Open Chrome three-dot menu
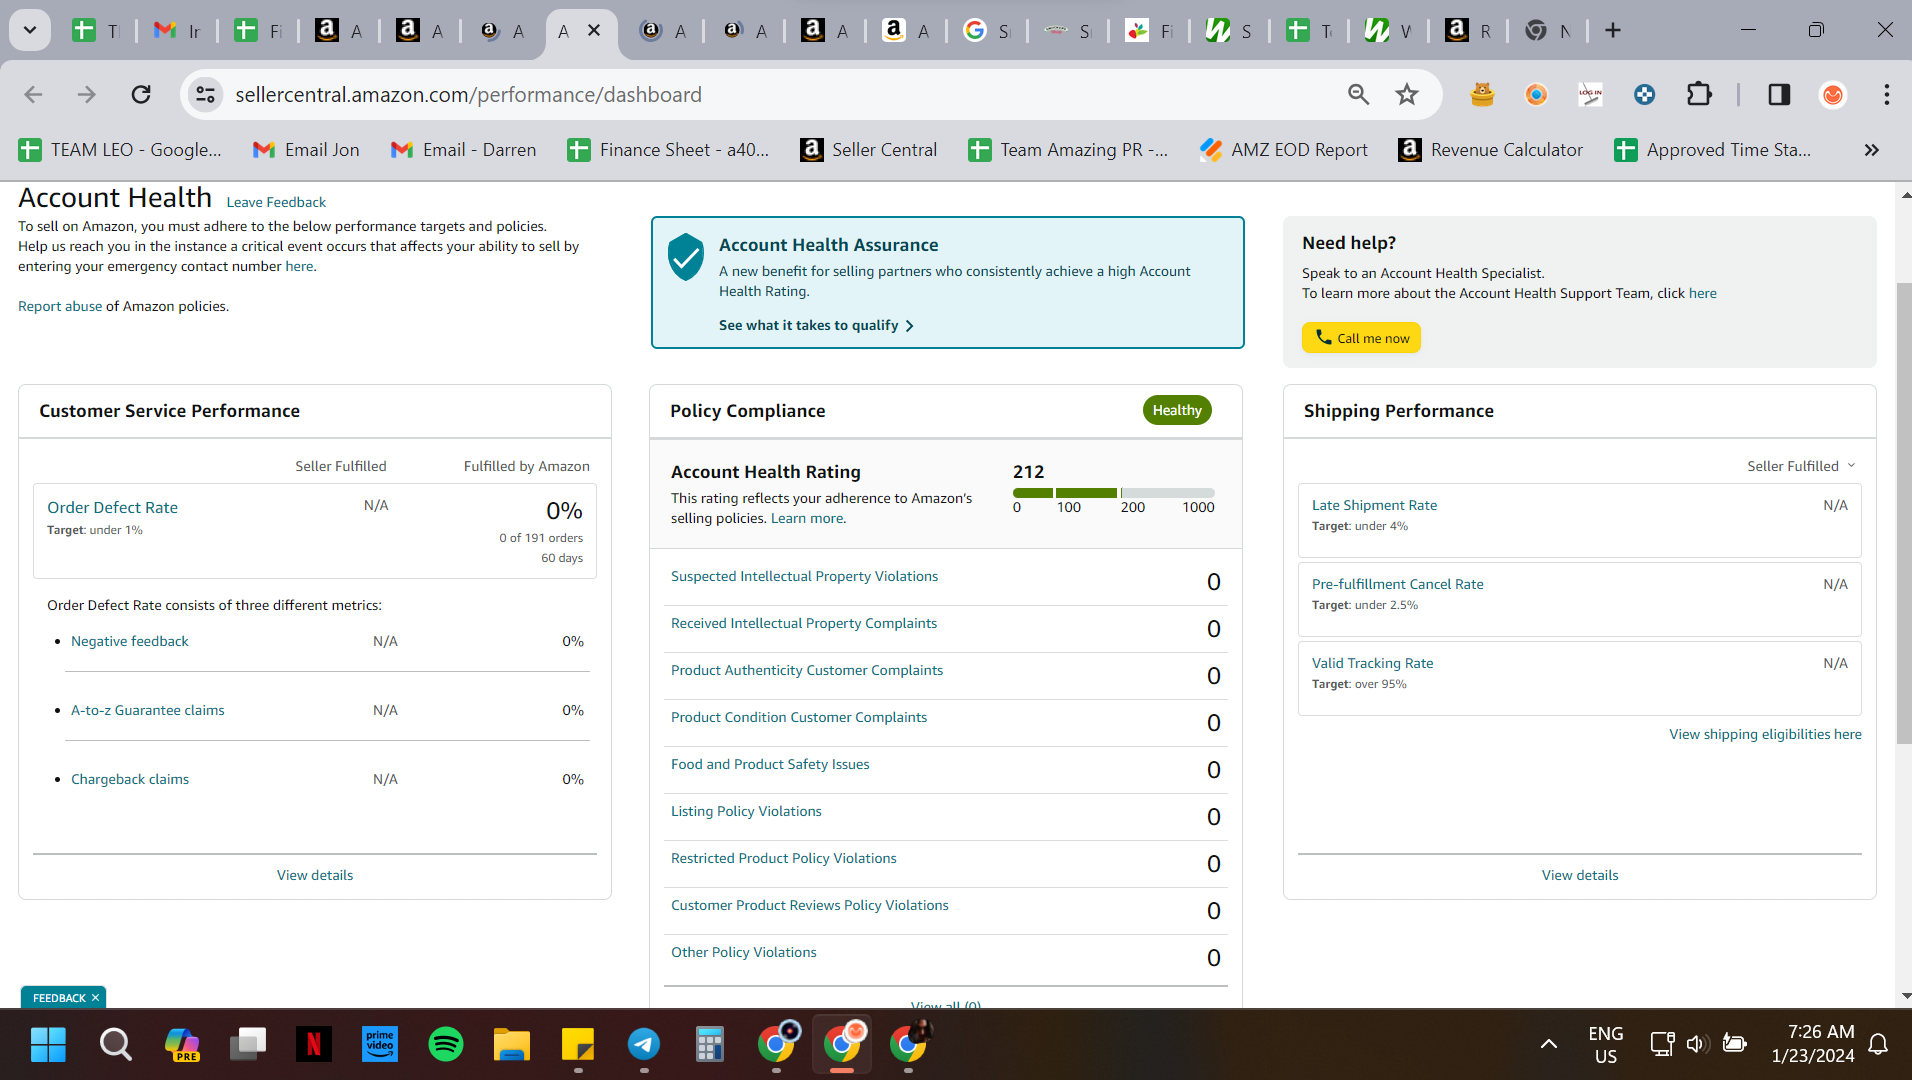This screenshot has height=1080, width=1912. click(1886, 94)
